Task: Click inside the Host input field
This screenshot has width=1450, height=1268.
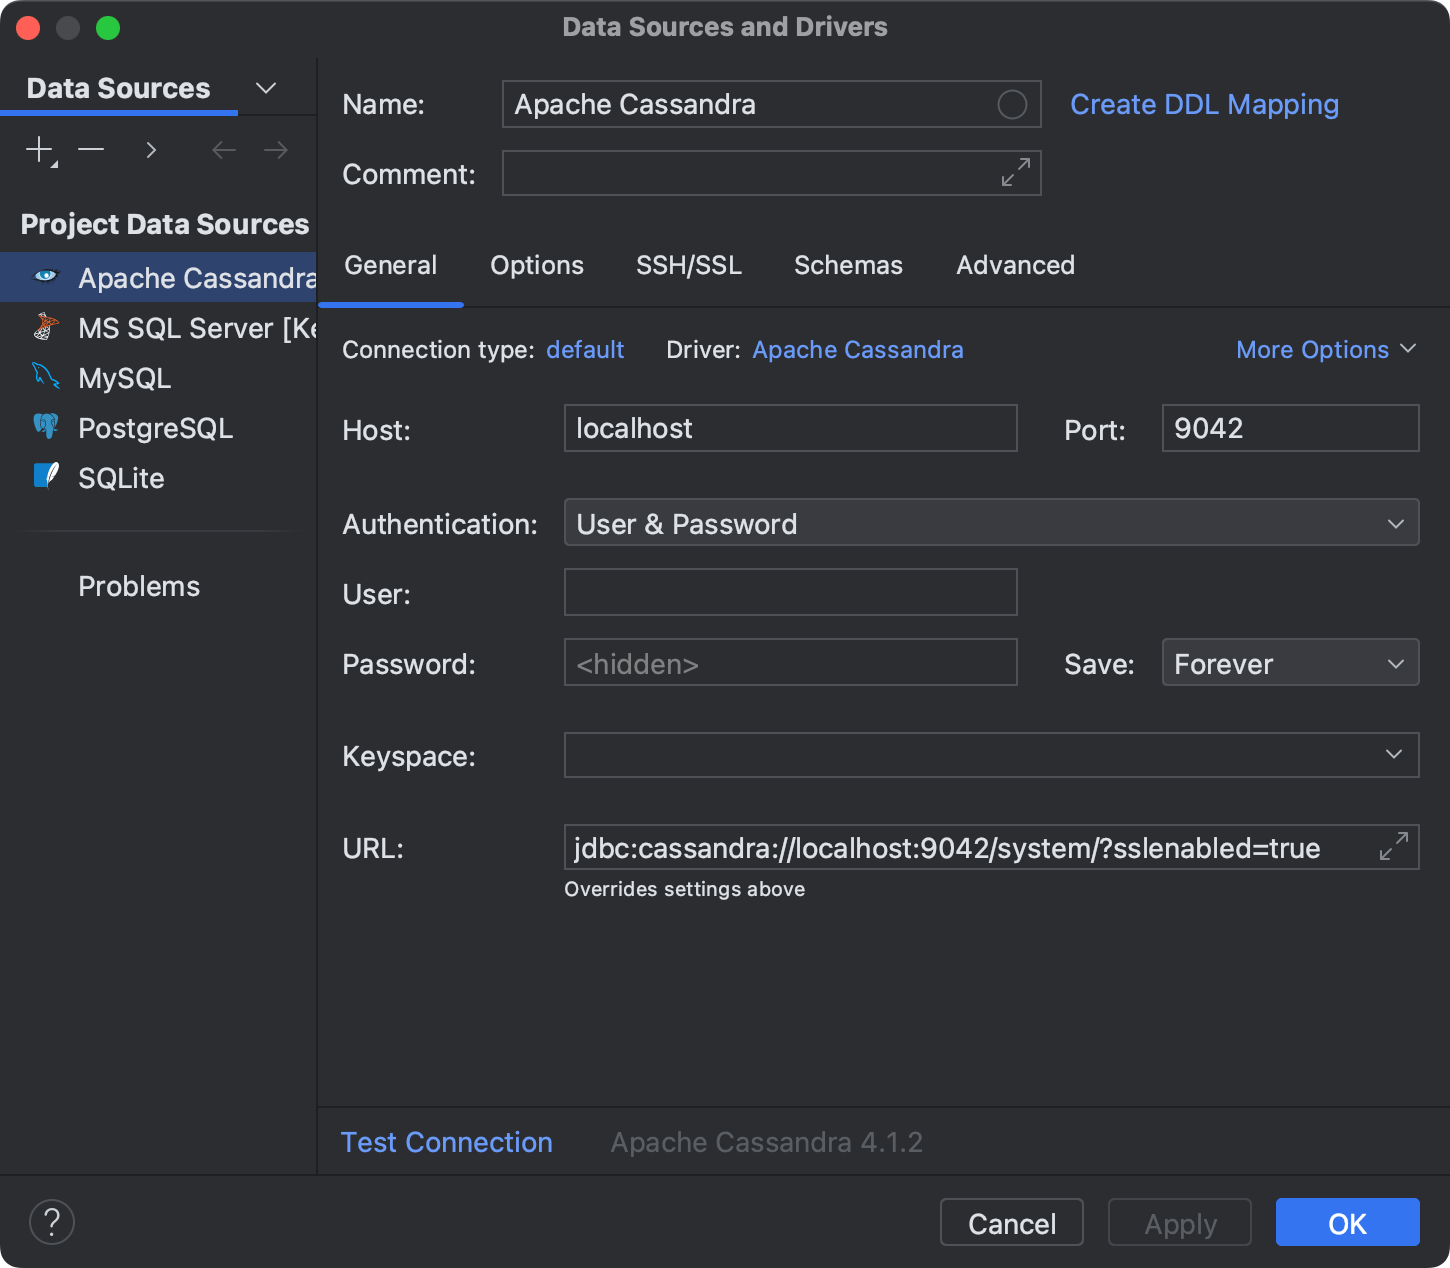Action: (x=789, y=428)
